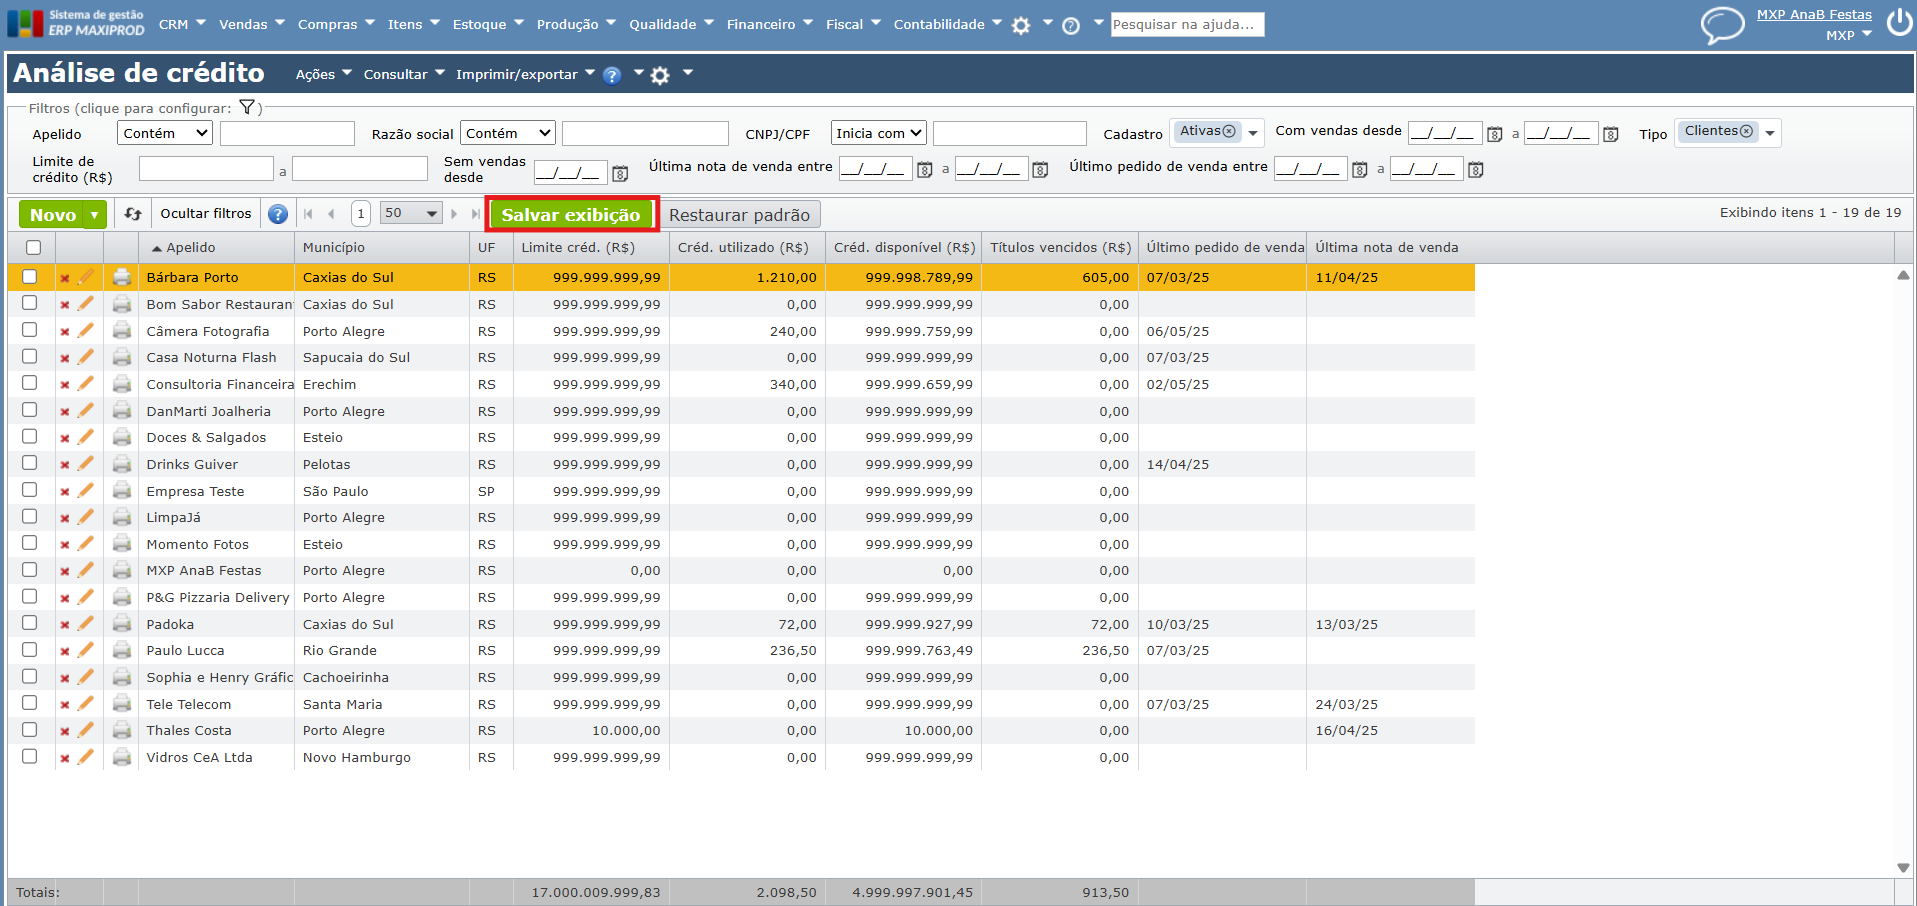Click the print icon for Thales Costa
Image resolution: width=1917 pixels, height=906 pixels.
[122, 731]
